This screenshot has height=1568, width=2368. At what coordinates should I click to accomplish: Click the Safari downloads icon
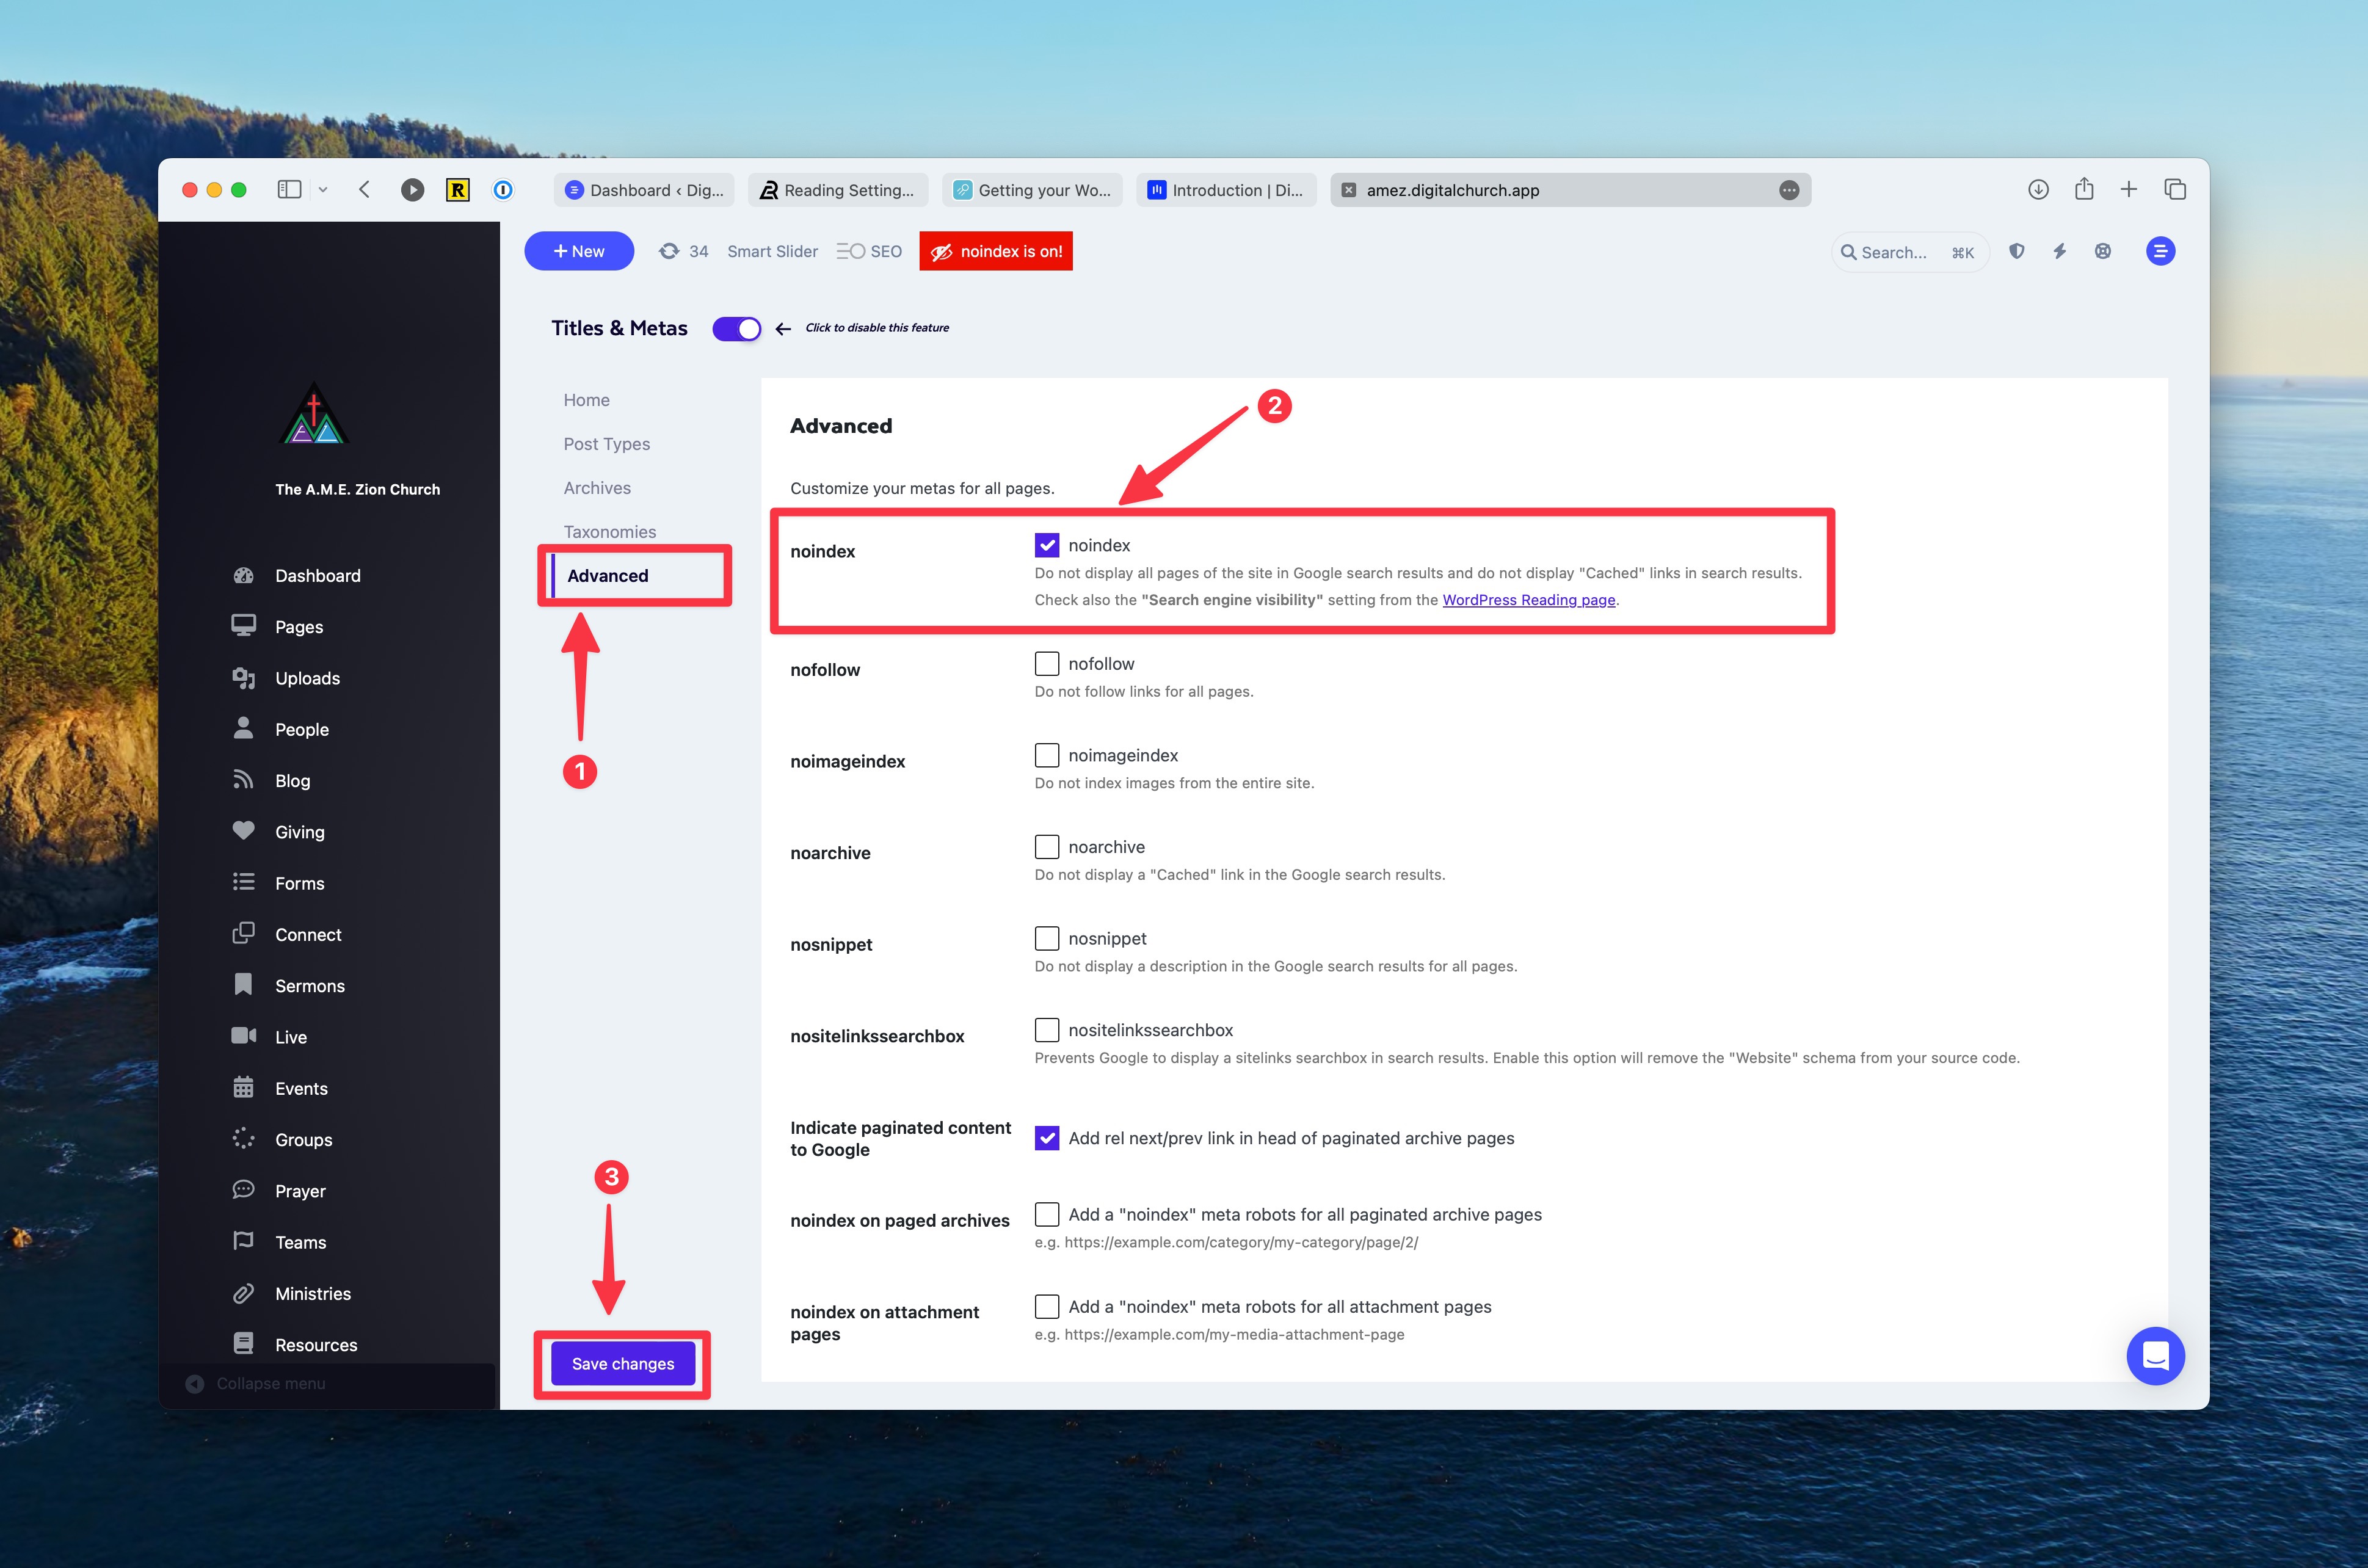[2038, 189]
